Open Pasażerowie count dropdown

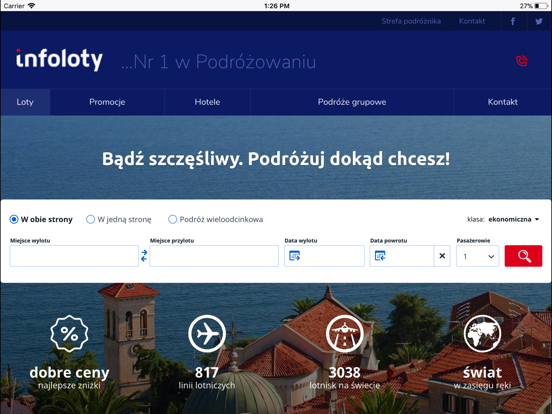click(x=478, y=256)
